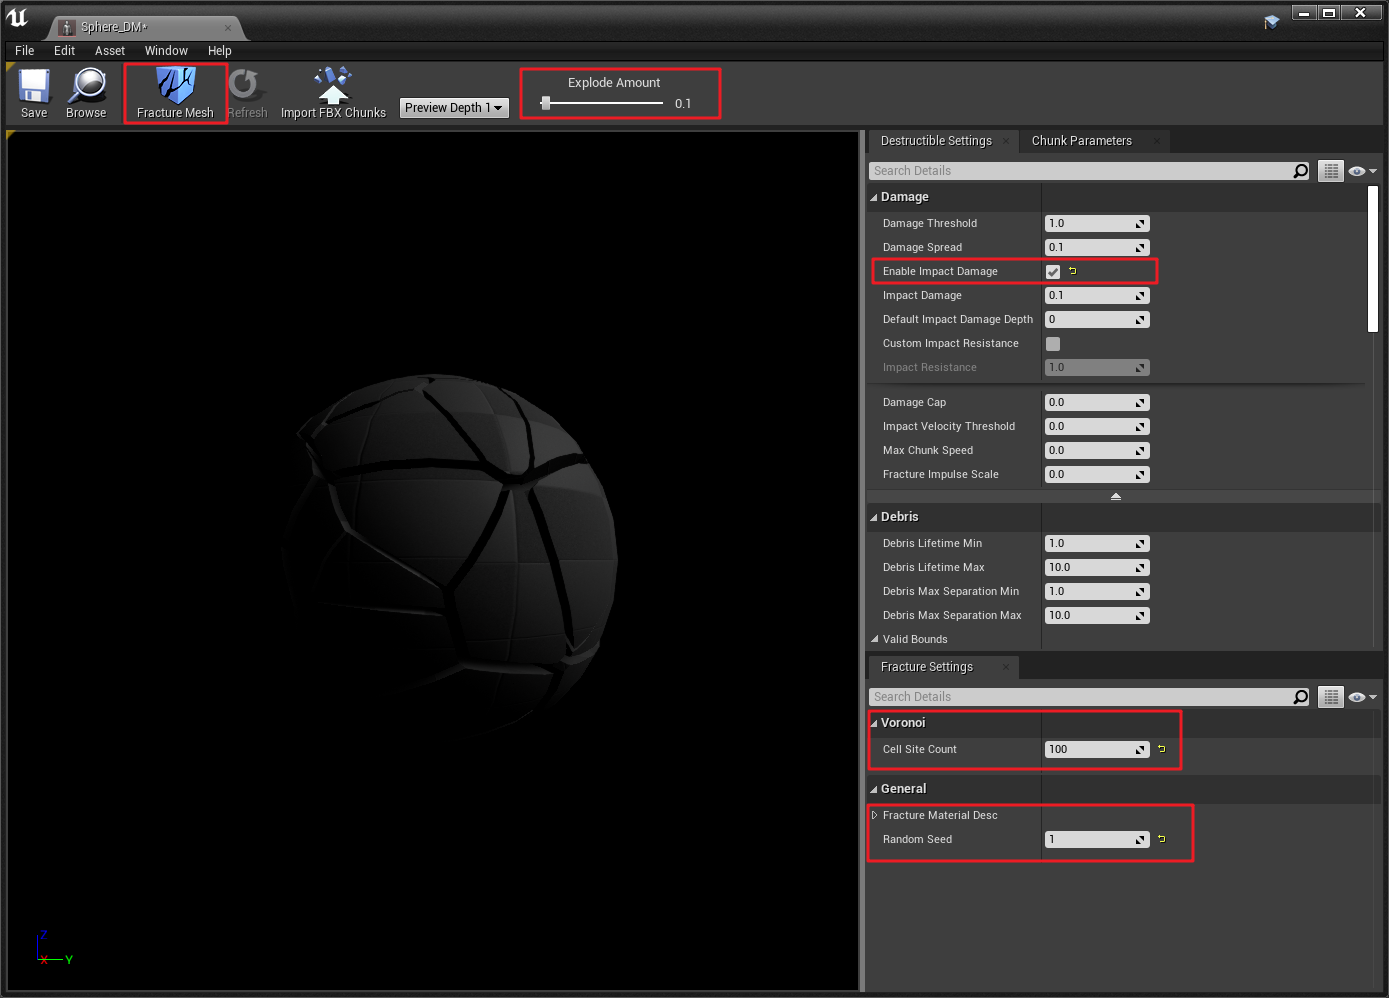Click the Impact Velocity Threshold value field
Screen dimensions: 1389x998
click(x=1097, y=427)
